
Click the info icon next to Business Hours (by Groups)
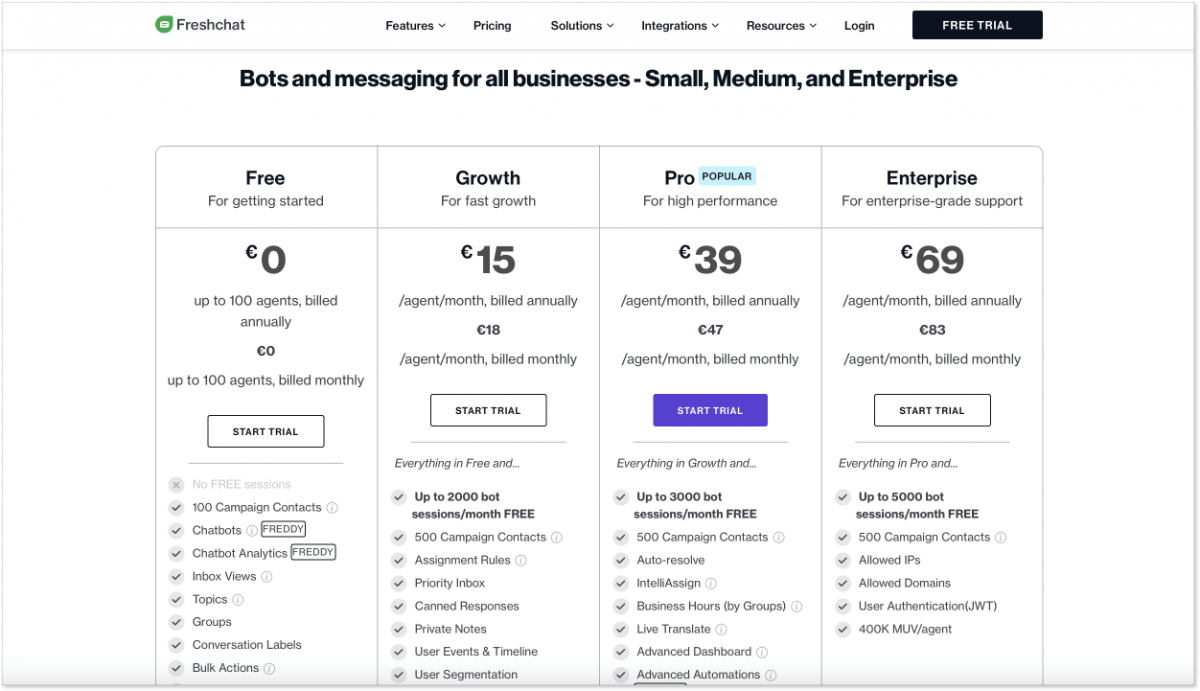point(797,607)
